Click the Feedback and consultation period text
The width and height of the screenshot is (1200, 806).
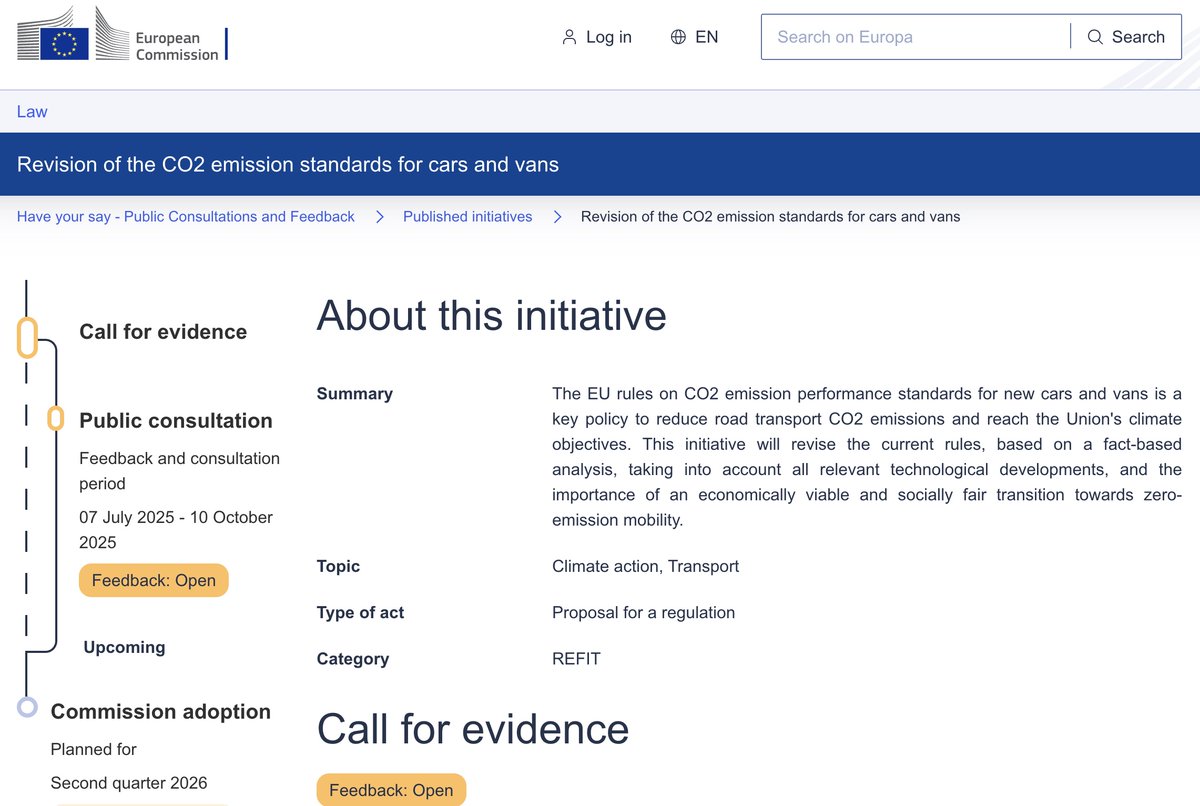(180, 471)
